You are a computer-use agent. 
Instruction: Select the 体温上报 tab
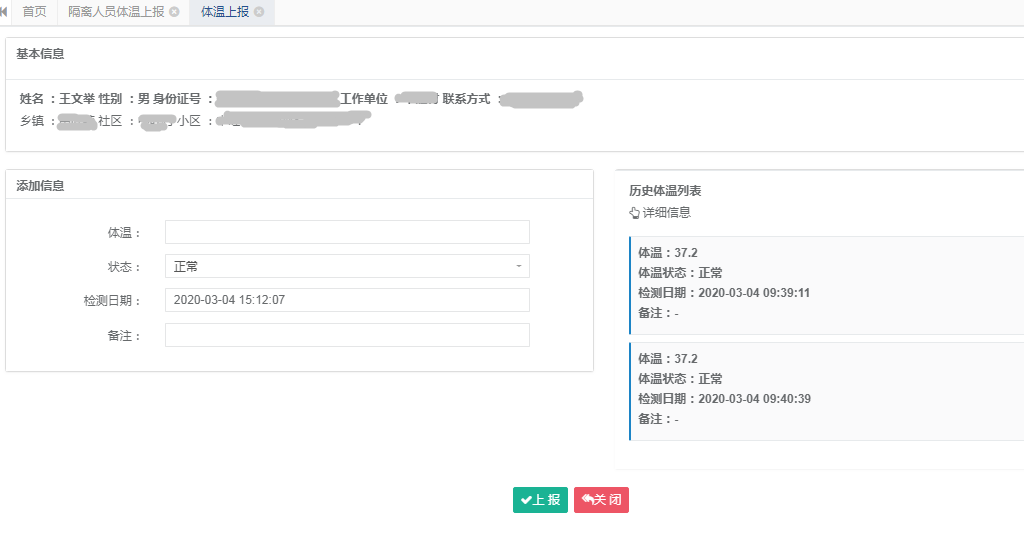224,12
